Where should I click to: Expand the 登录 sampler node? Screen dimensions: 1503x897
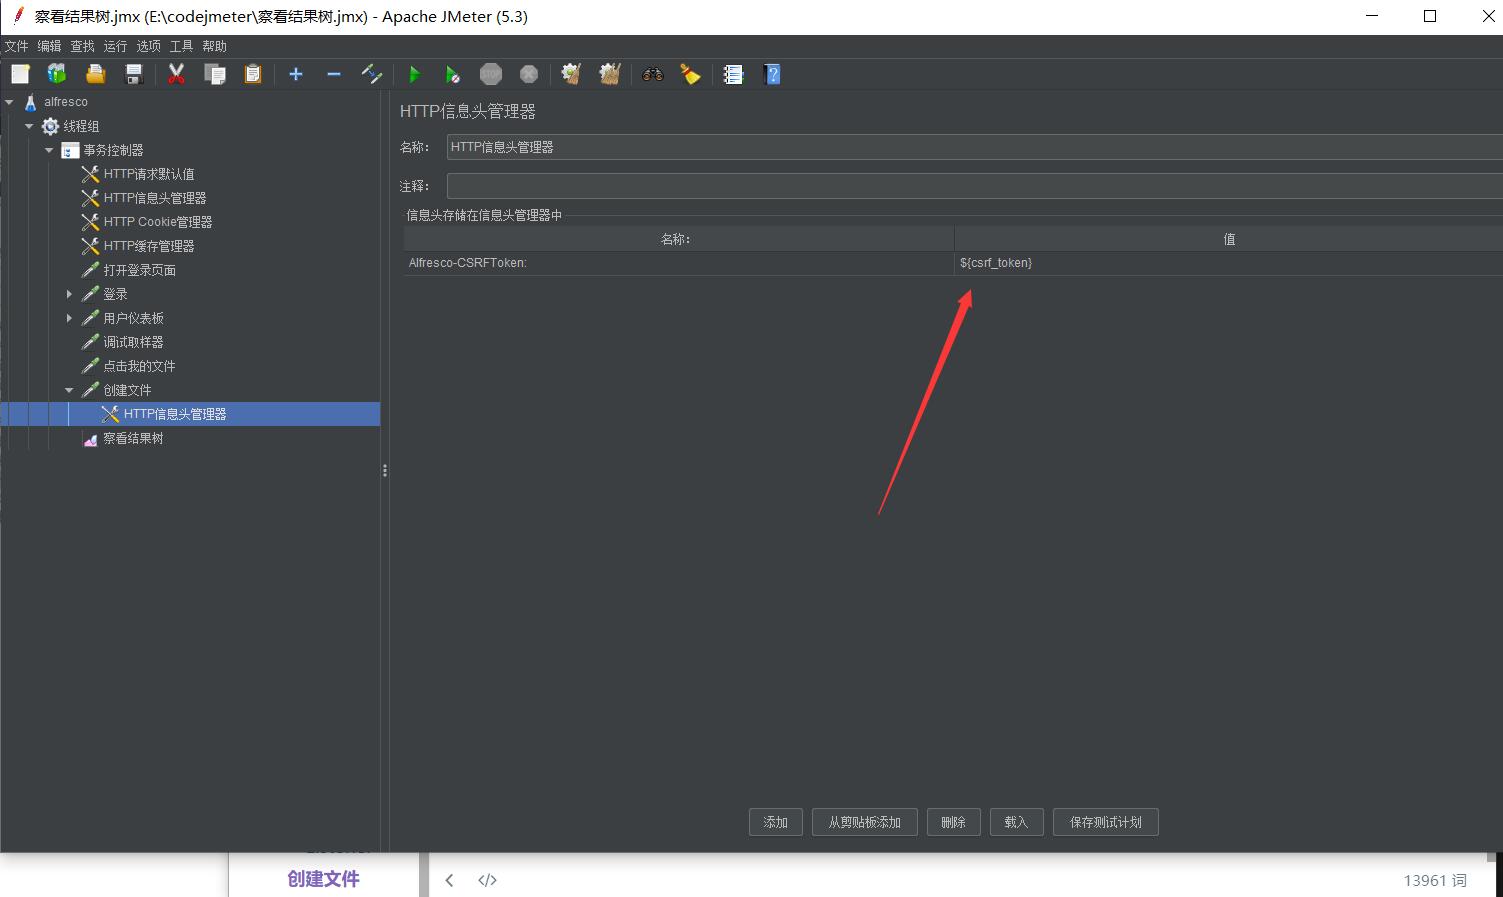coord(69,294)
